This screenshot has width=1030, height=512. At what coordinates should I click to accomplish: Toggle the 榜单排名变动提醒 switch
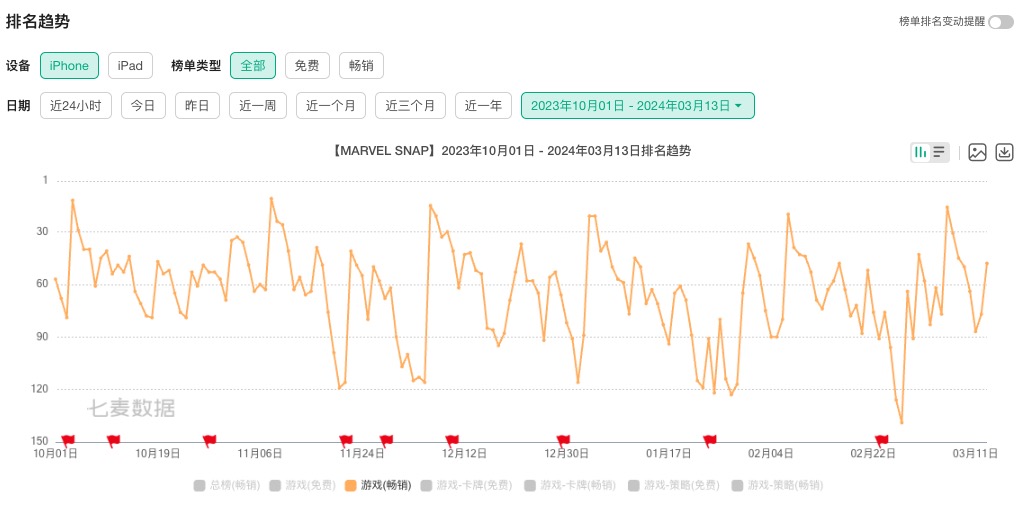[1001, 22]
